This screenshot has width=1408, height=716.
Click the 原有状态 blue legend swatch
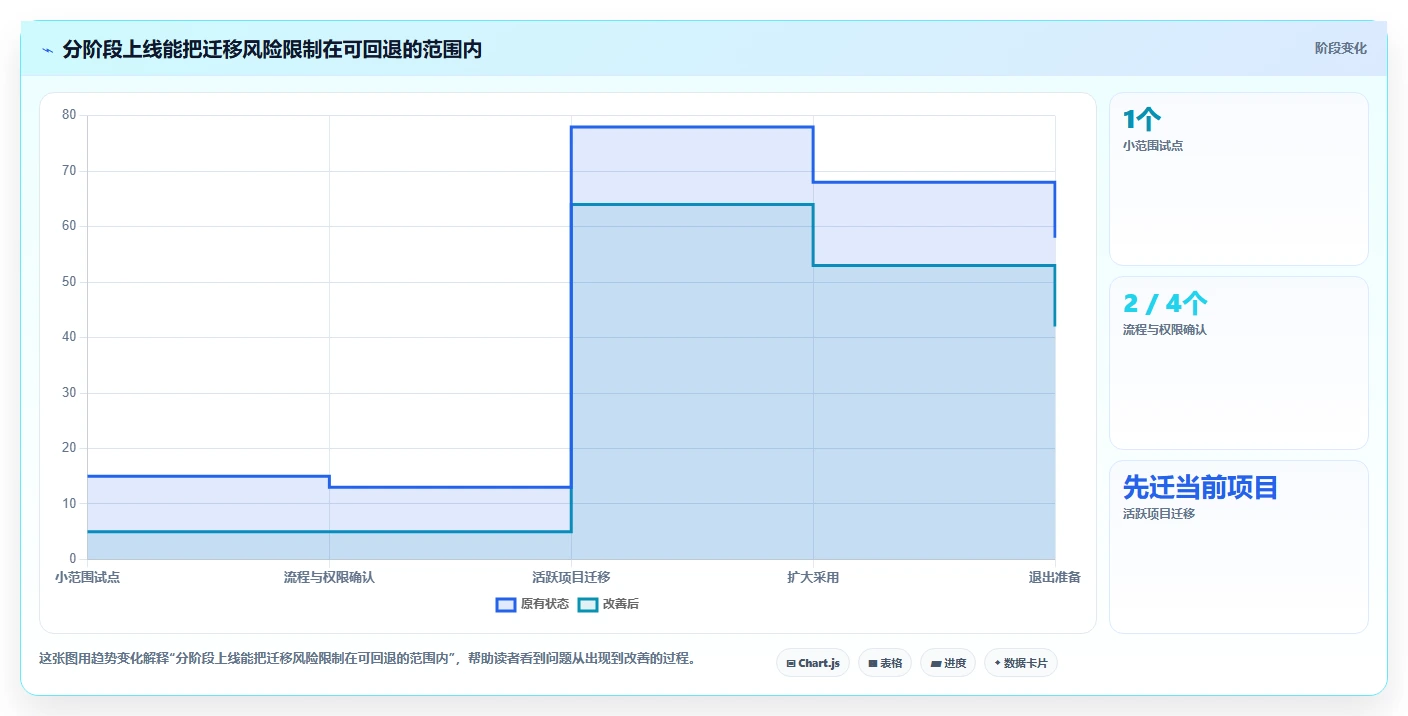[506, 604]
